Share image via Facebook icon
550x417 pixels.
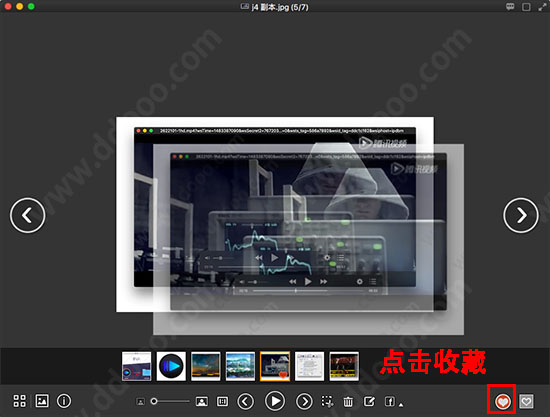pyautogui.click(x=390, y=401)
